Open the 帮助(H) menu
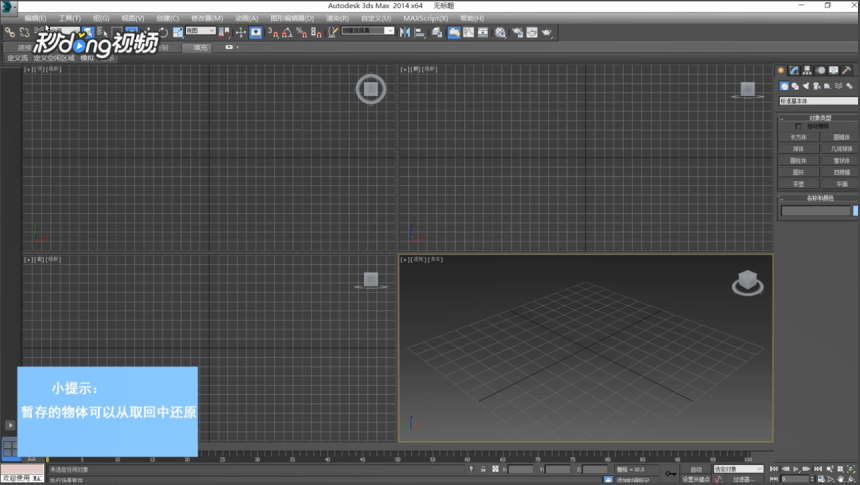This screenshot has width=860, height=485. click(x=472, y=18)
